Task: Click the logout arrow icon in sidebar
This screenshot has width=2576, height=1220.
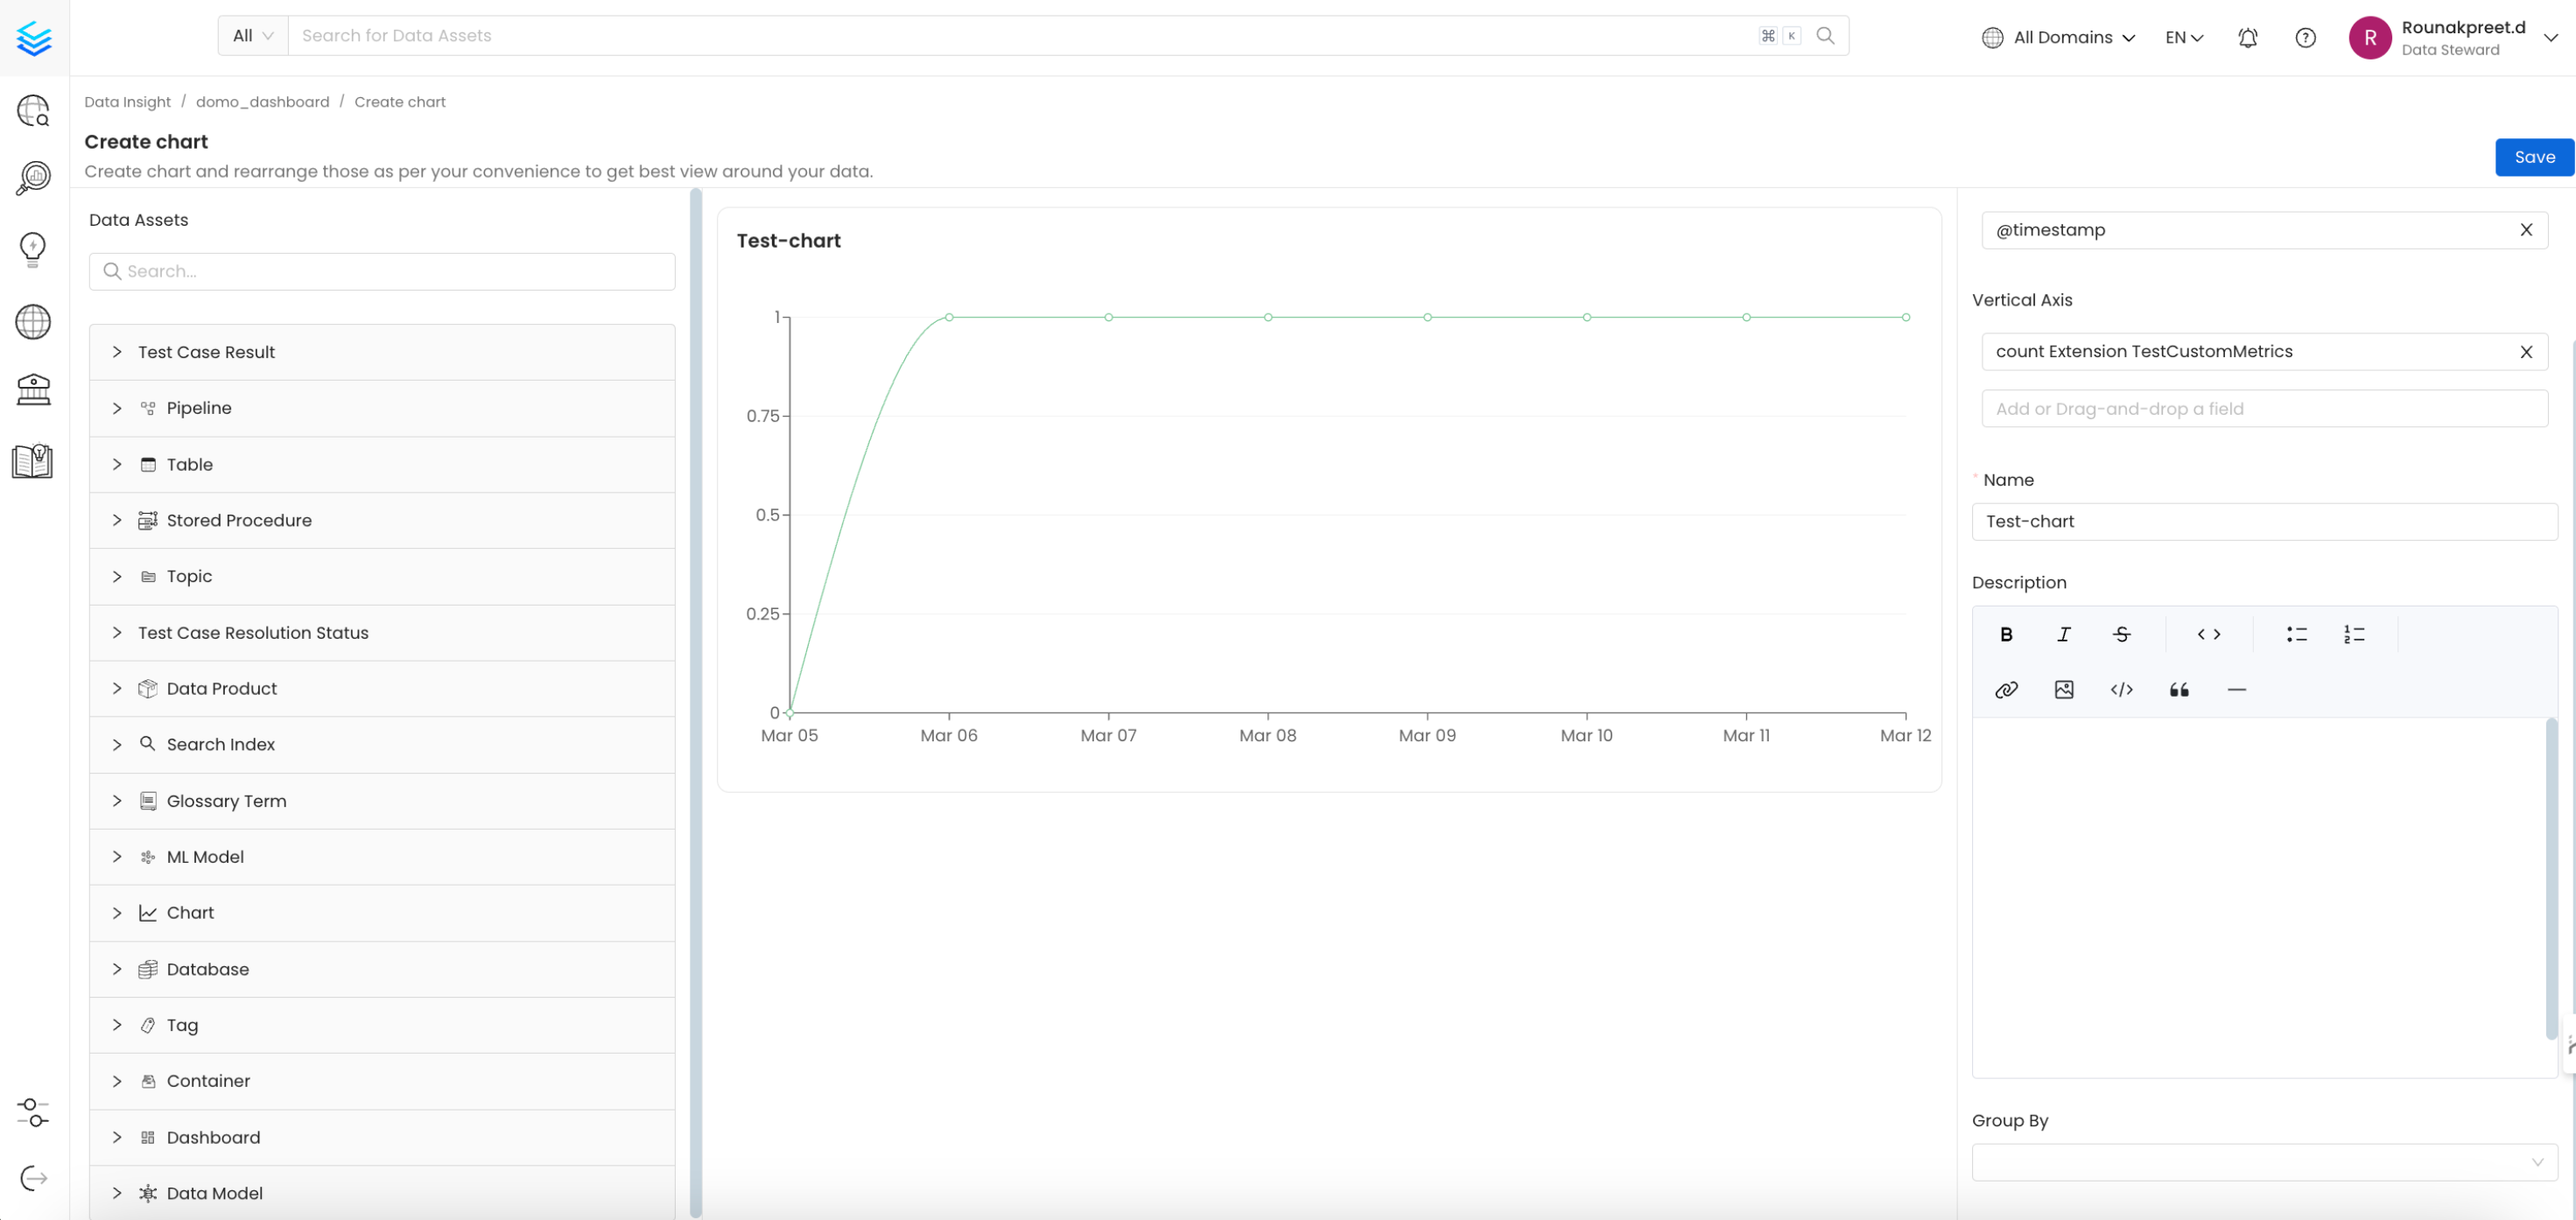Action: [x=31, y=1178]
